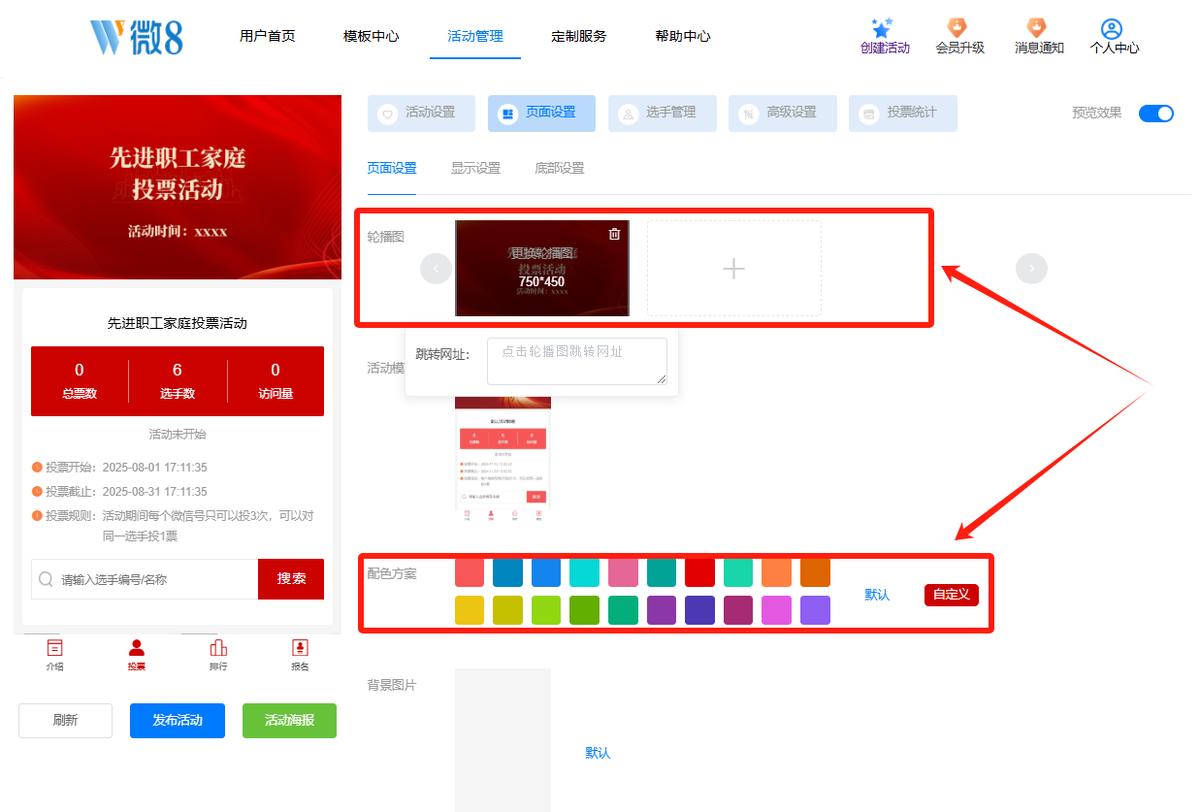Open the 投票统计 section button

pyautogui.click(x=903, y=113)
